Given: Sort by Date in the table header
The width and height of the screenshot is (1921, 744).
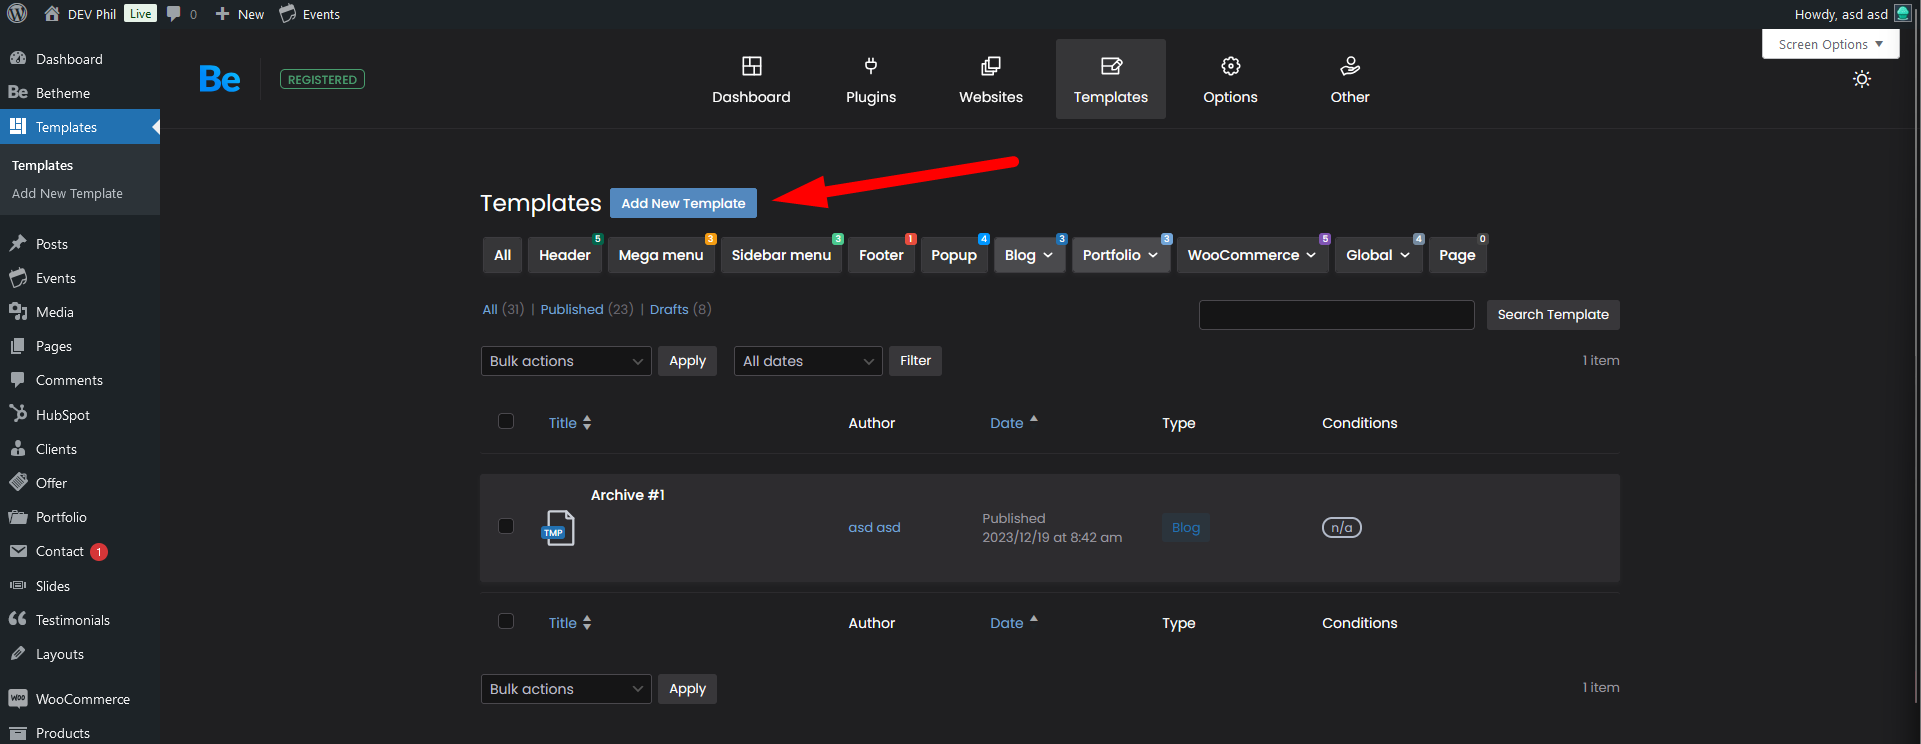Looking at the screenshot, I should [x=1014, y=423].
